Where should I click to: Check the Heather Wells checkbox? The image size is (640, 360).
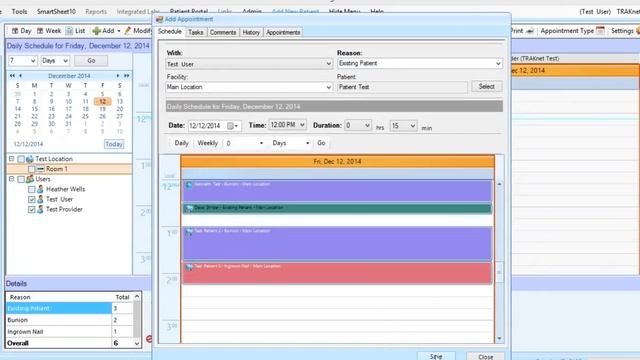(x=31, y=189)
